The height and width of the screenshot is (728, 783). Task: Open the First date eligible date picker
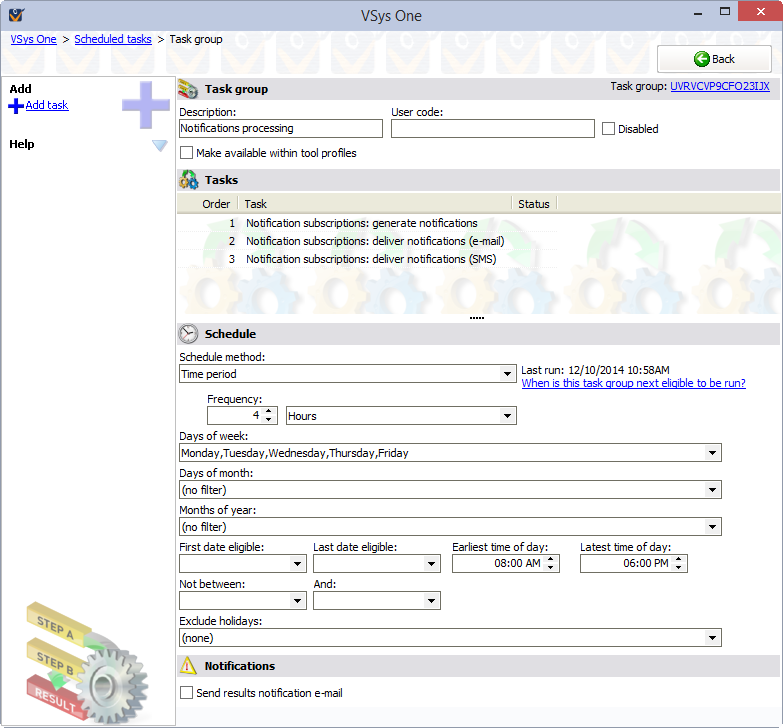pyautogui.click(x=297, y=564)
